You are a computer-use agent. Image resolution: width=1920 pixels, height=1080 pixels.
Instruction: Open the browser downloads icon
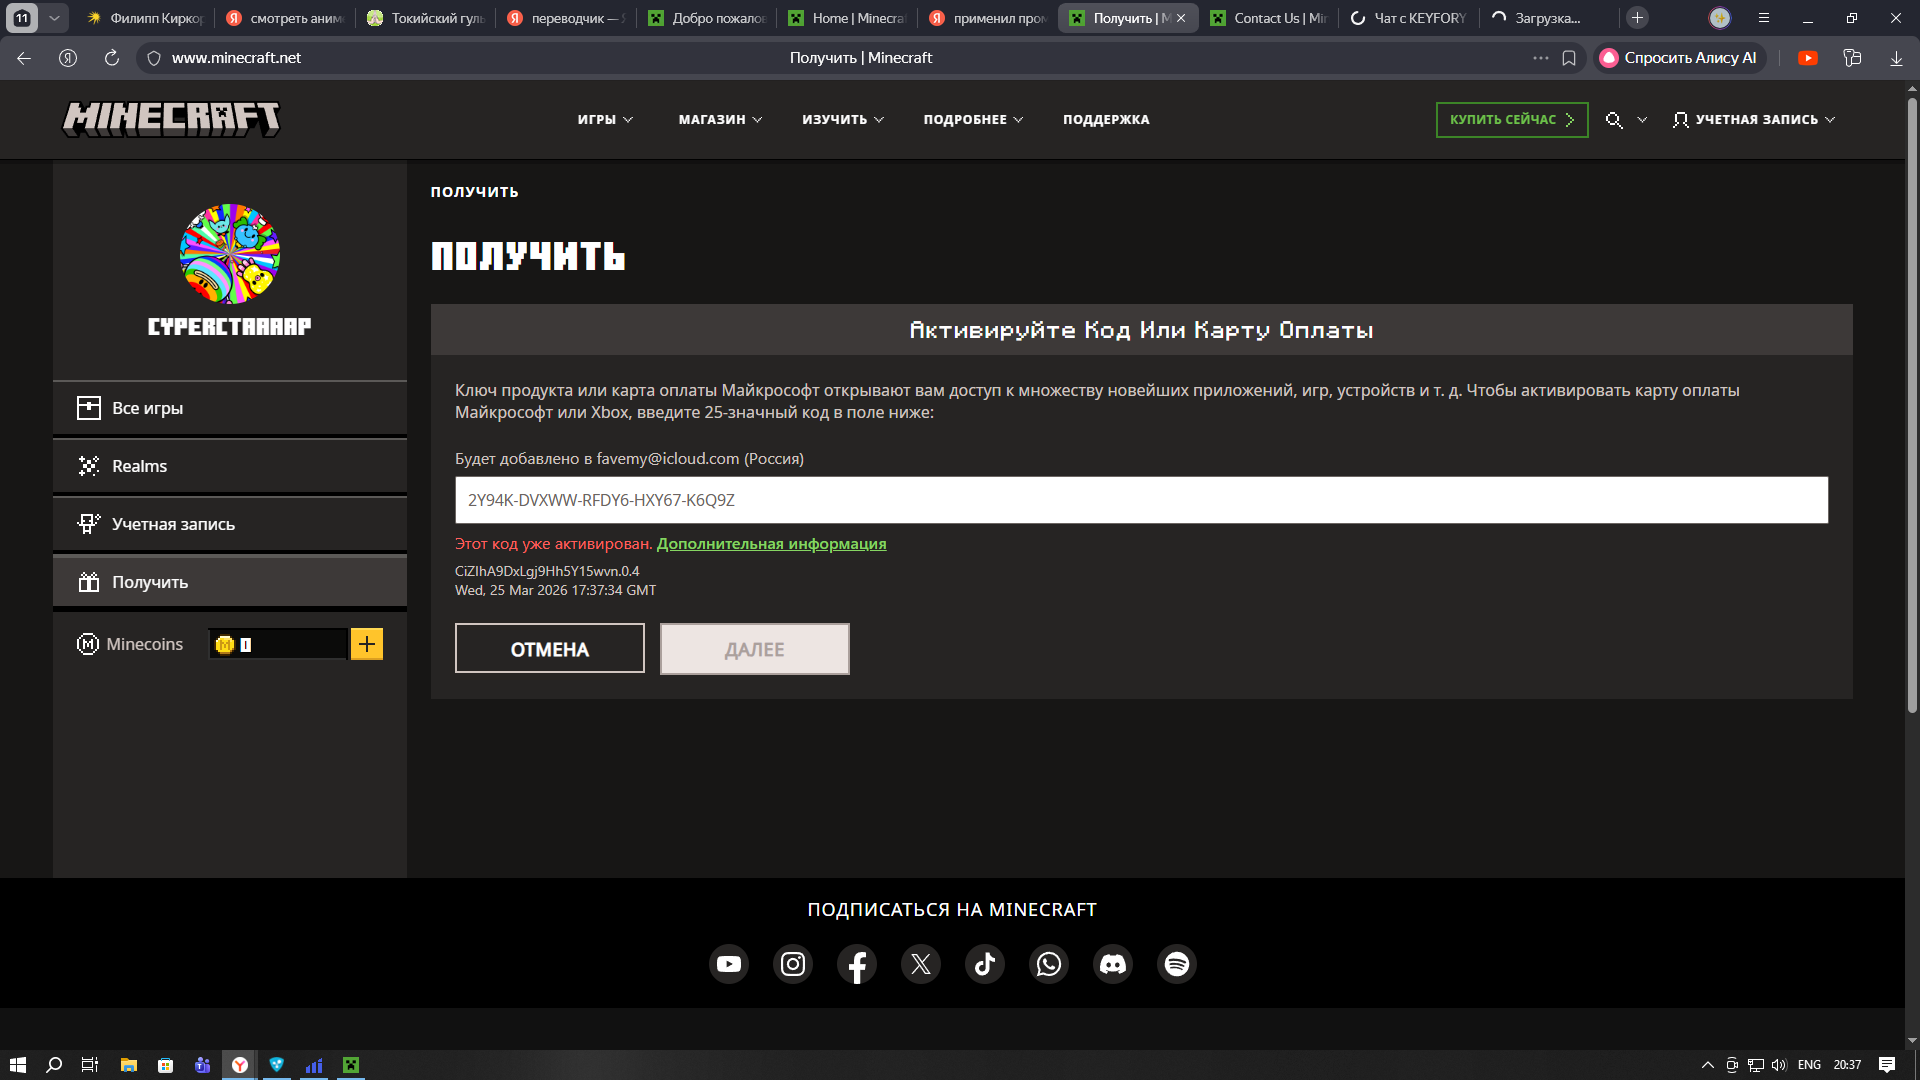click(1896, 58)
